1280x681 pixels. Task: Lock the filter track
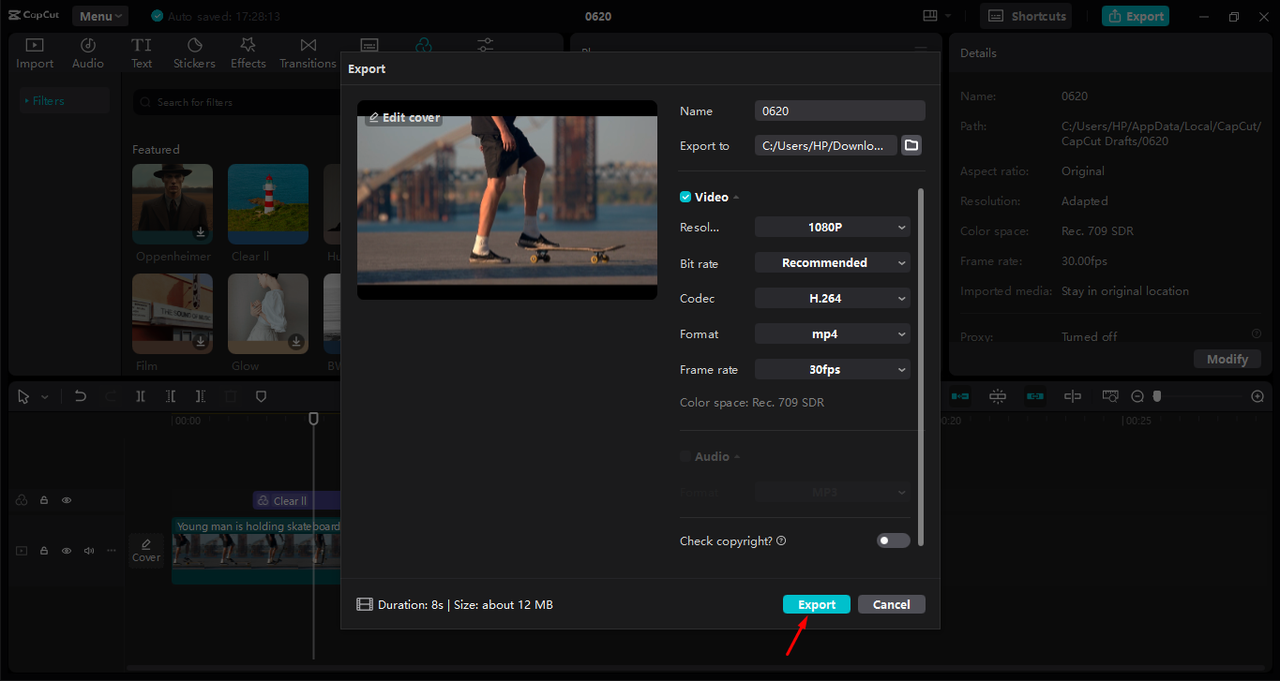click(x=44, y=500)
